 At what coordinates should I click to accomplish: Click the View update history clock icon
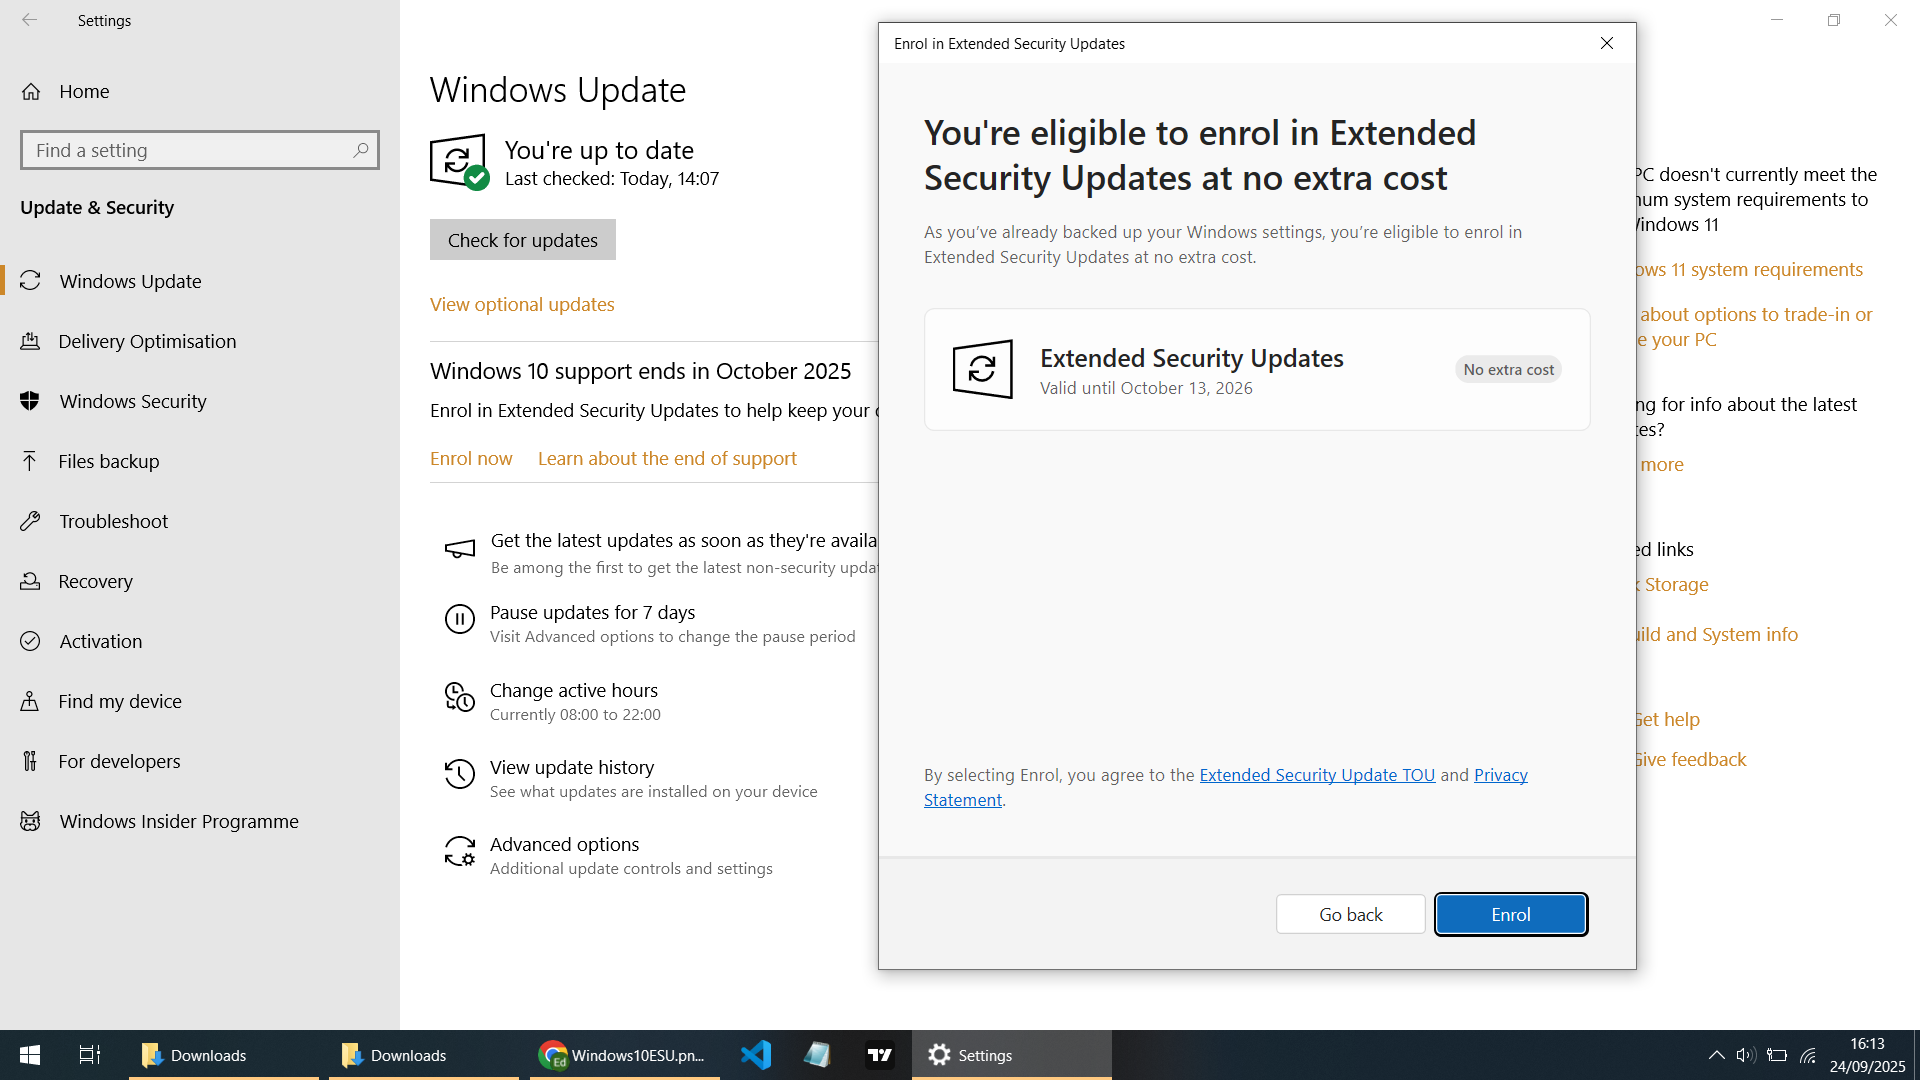tap(459, 773)
